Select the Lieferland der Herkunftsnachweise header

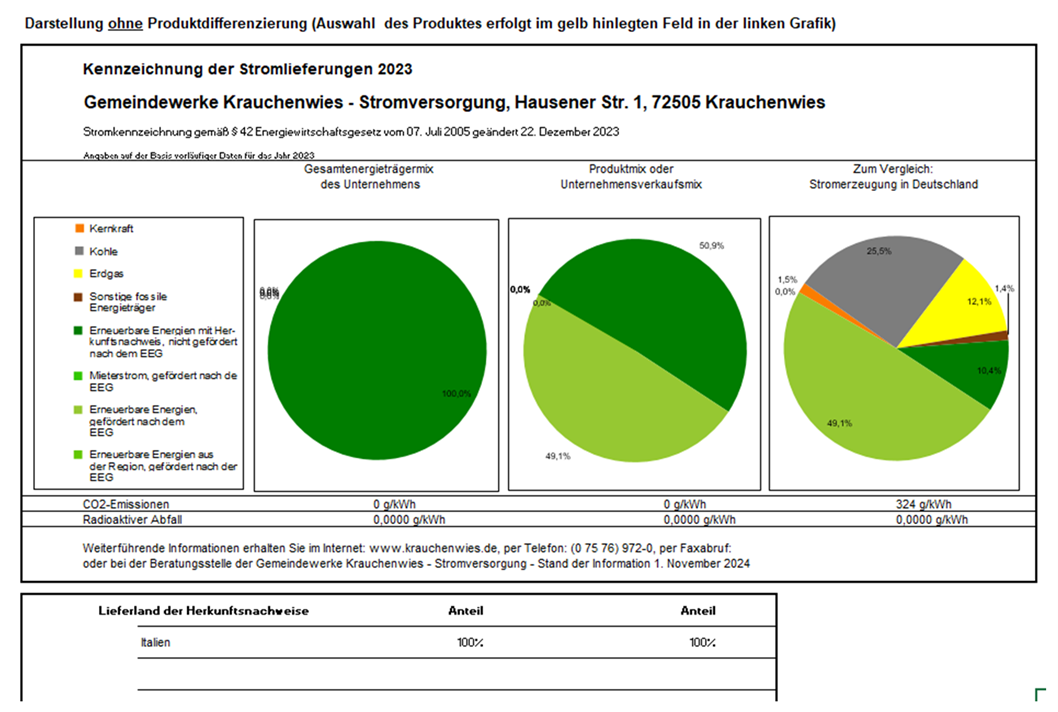[x=203, y=610]
